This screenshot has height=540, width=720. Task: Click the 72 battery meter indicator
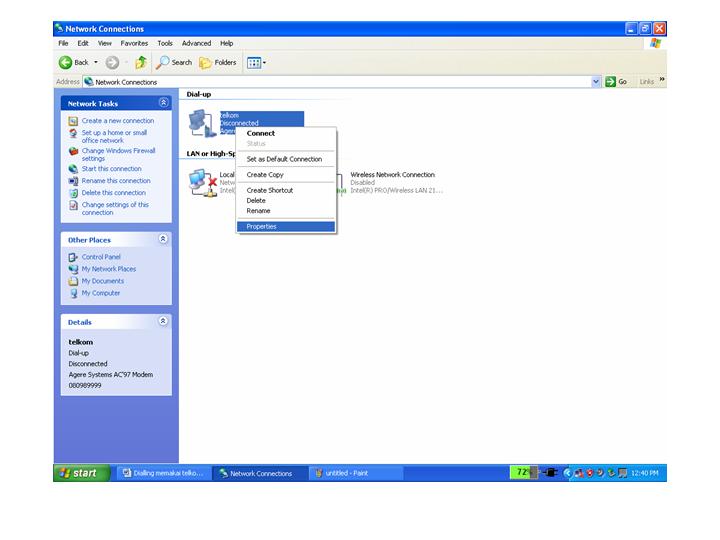[523, 472]
